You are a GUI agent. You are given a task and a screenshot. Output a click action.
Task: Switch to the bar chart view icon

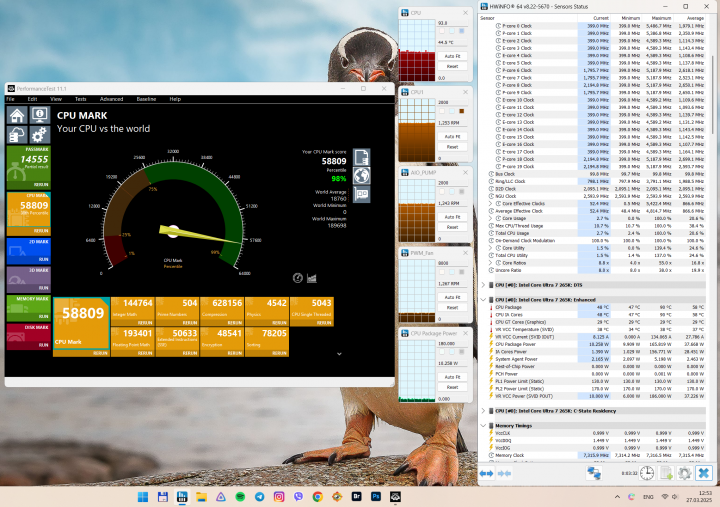click(312, 278)
